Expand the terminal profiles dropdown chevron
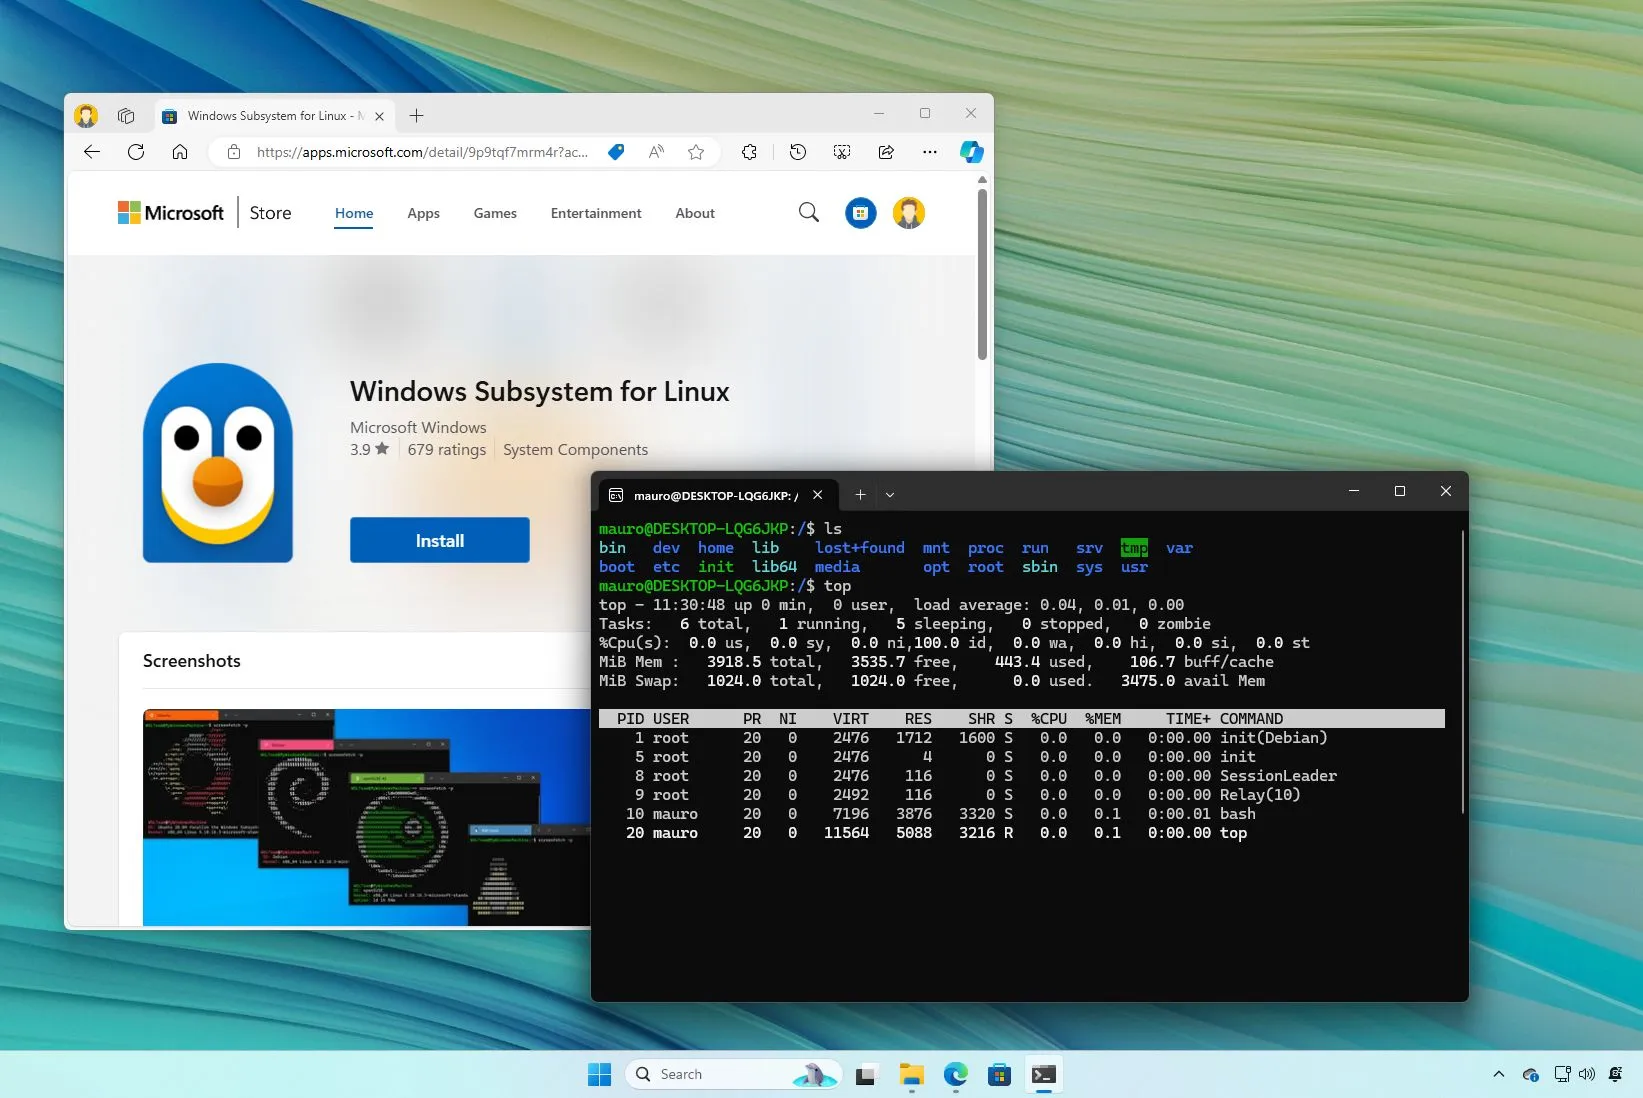This screenshot has width=1643, height=1098. point(889,495)
